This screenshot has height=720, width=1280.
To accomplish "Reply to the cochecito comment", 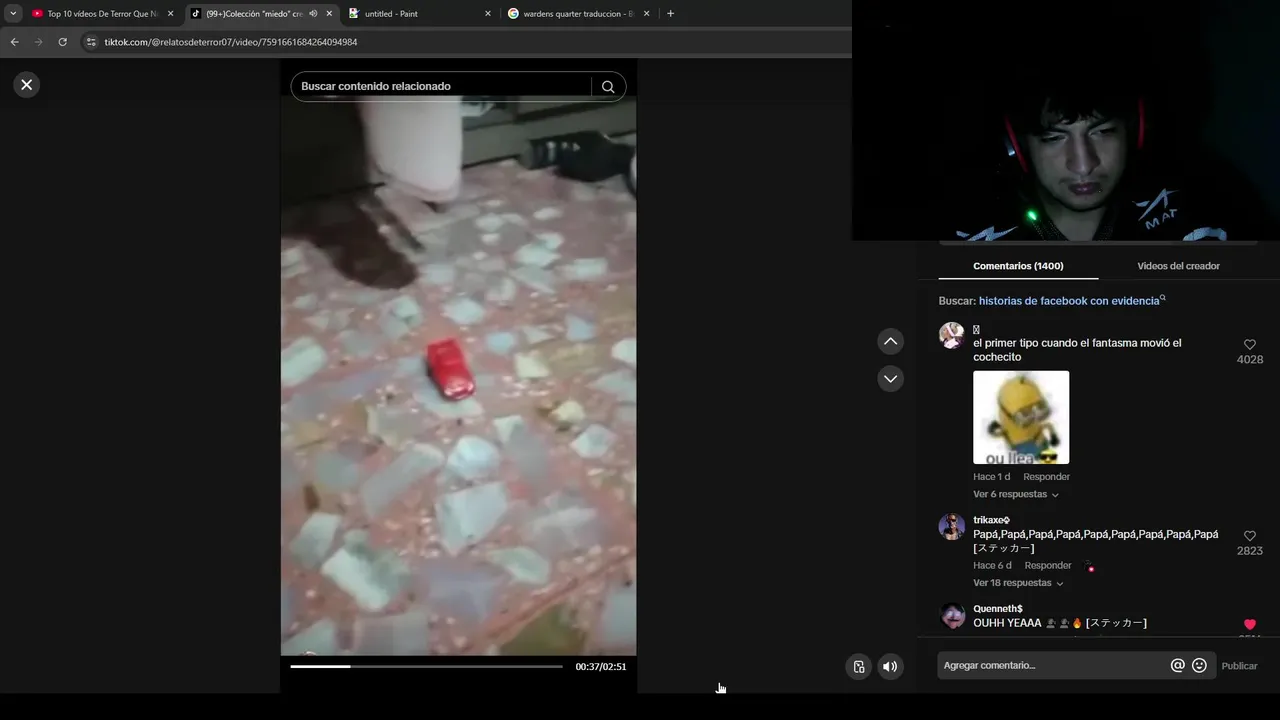I will pos(1046,477).
